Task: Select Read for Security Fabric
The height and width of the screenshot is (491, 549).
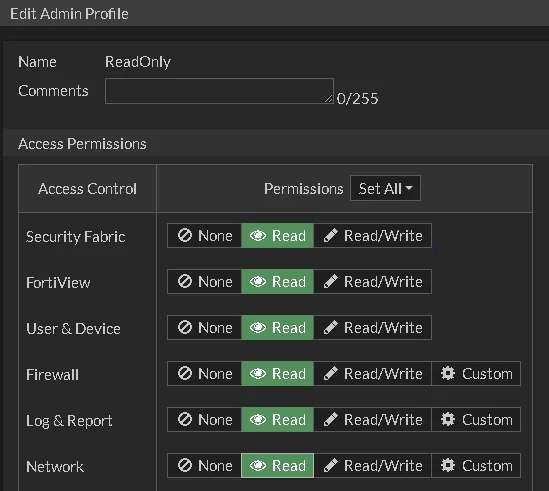Action: [278, 236]
